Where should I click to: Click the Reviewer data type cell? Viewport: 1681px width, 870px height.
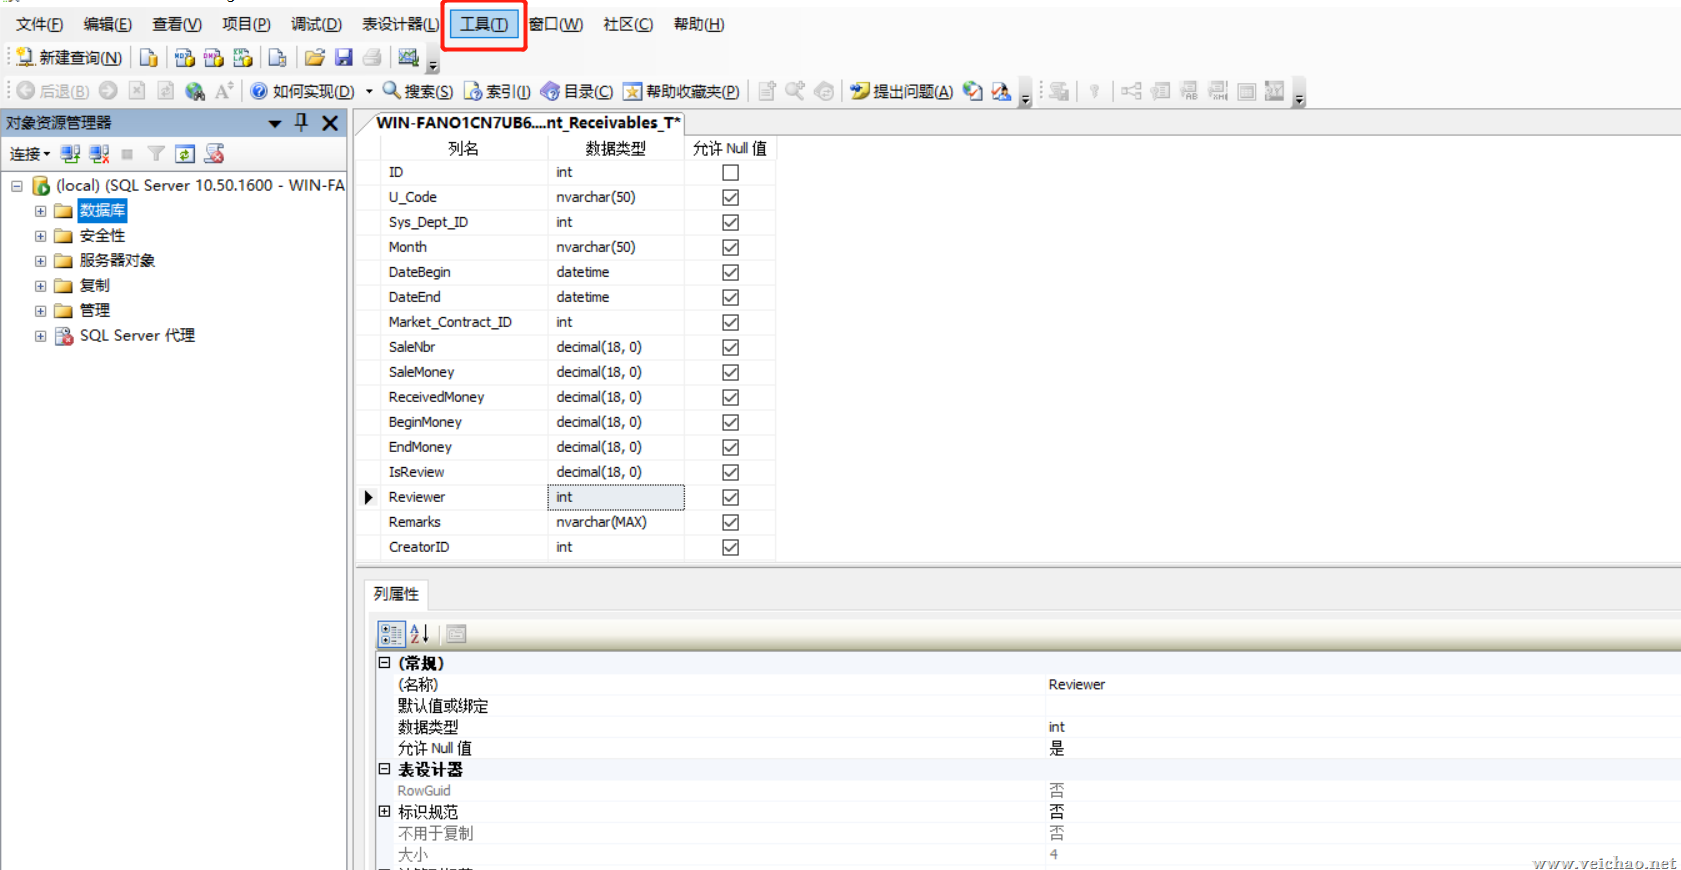point(616,497)
